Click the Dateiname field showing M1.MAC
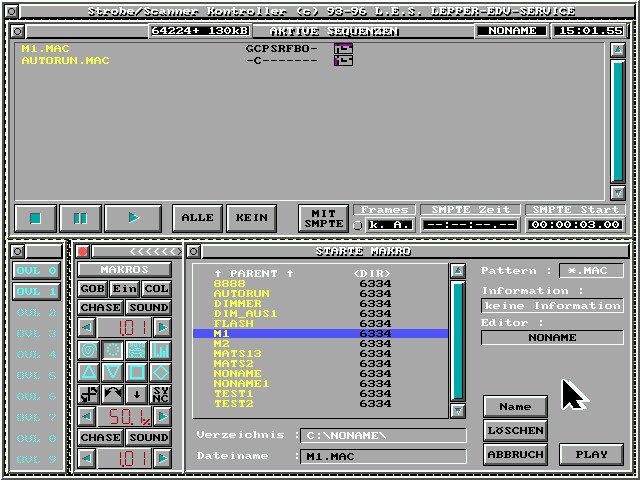 click(383, 456)
